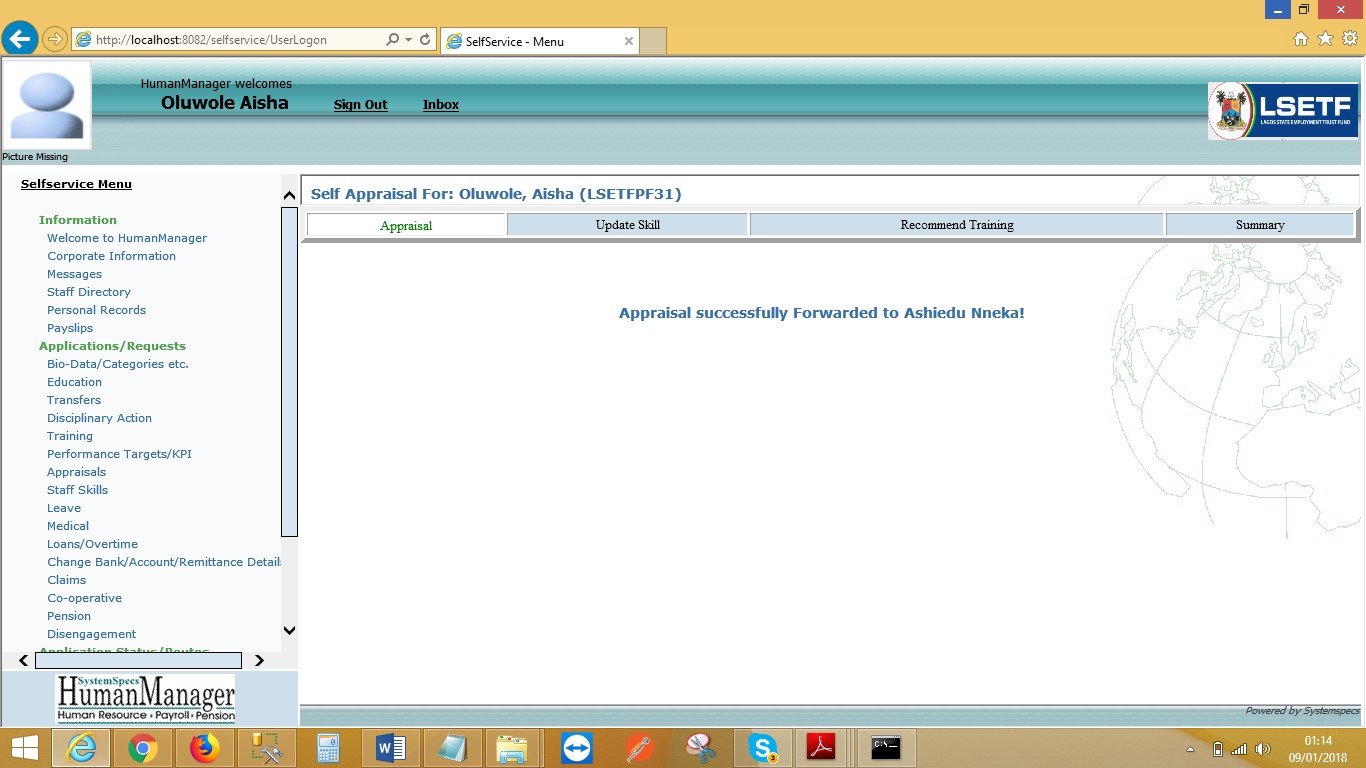The image size is (1366, 768).
Task: Open Pension menu link
Action: point(69,616)
